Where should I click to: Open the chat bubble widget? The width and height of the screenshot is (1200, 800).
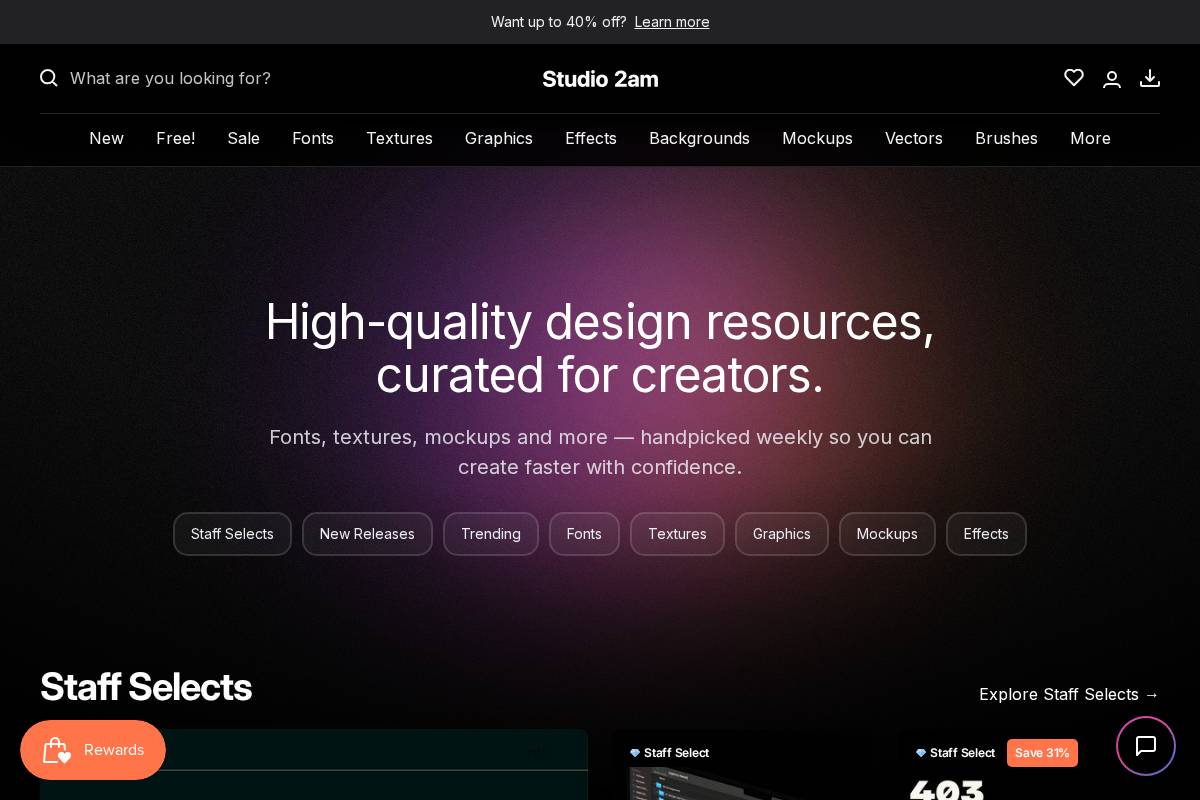coord(1146,746)
